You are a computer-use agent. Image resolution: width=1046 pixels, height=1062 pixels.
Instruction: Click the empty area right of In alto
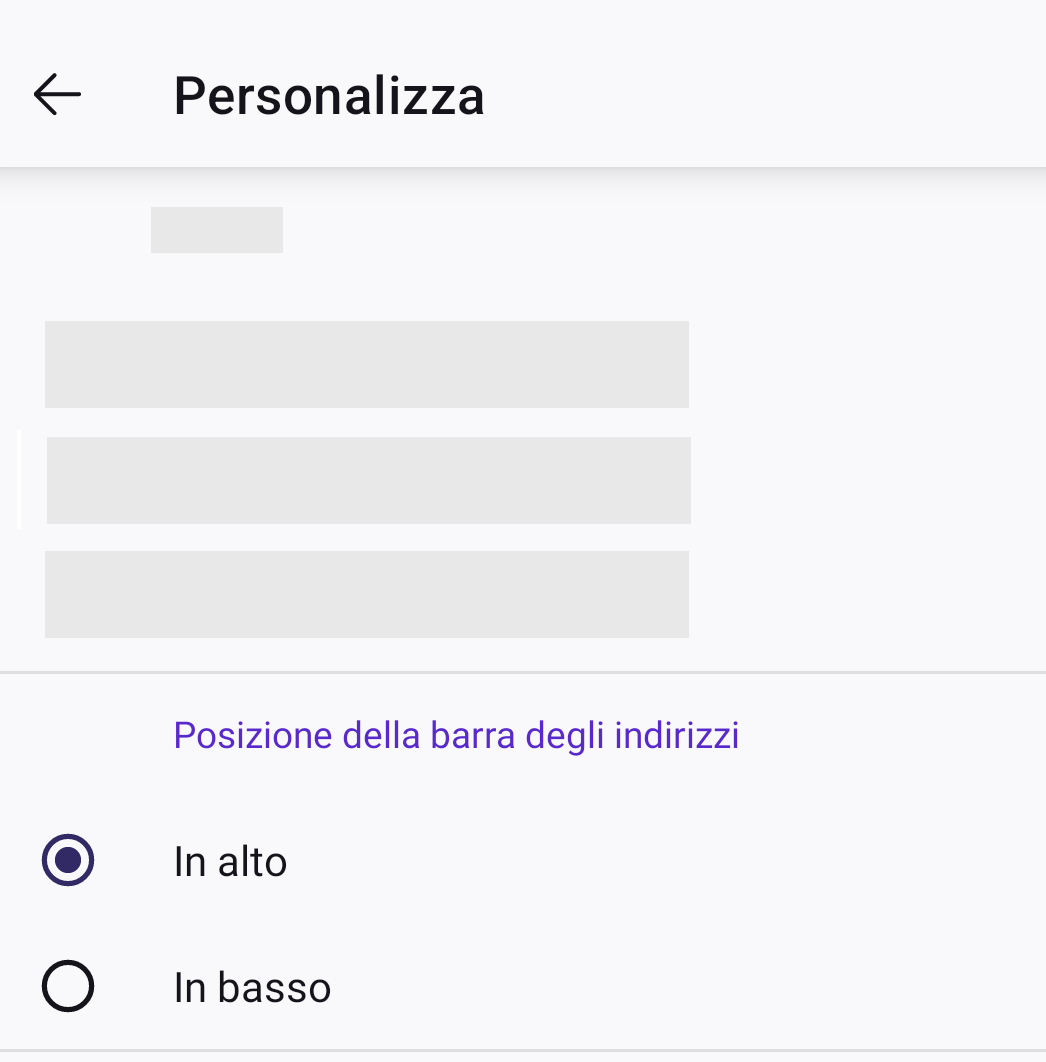pyautogui.click(x=660, y=862)
